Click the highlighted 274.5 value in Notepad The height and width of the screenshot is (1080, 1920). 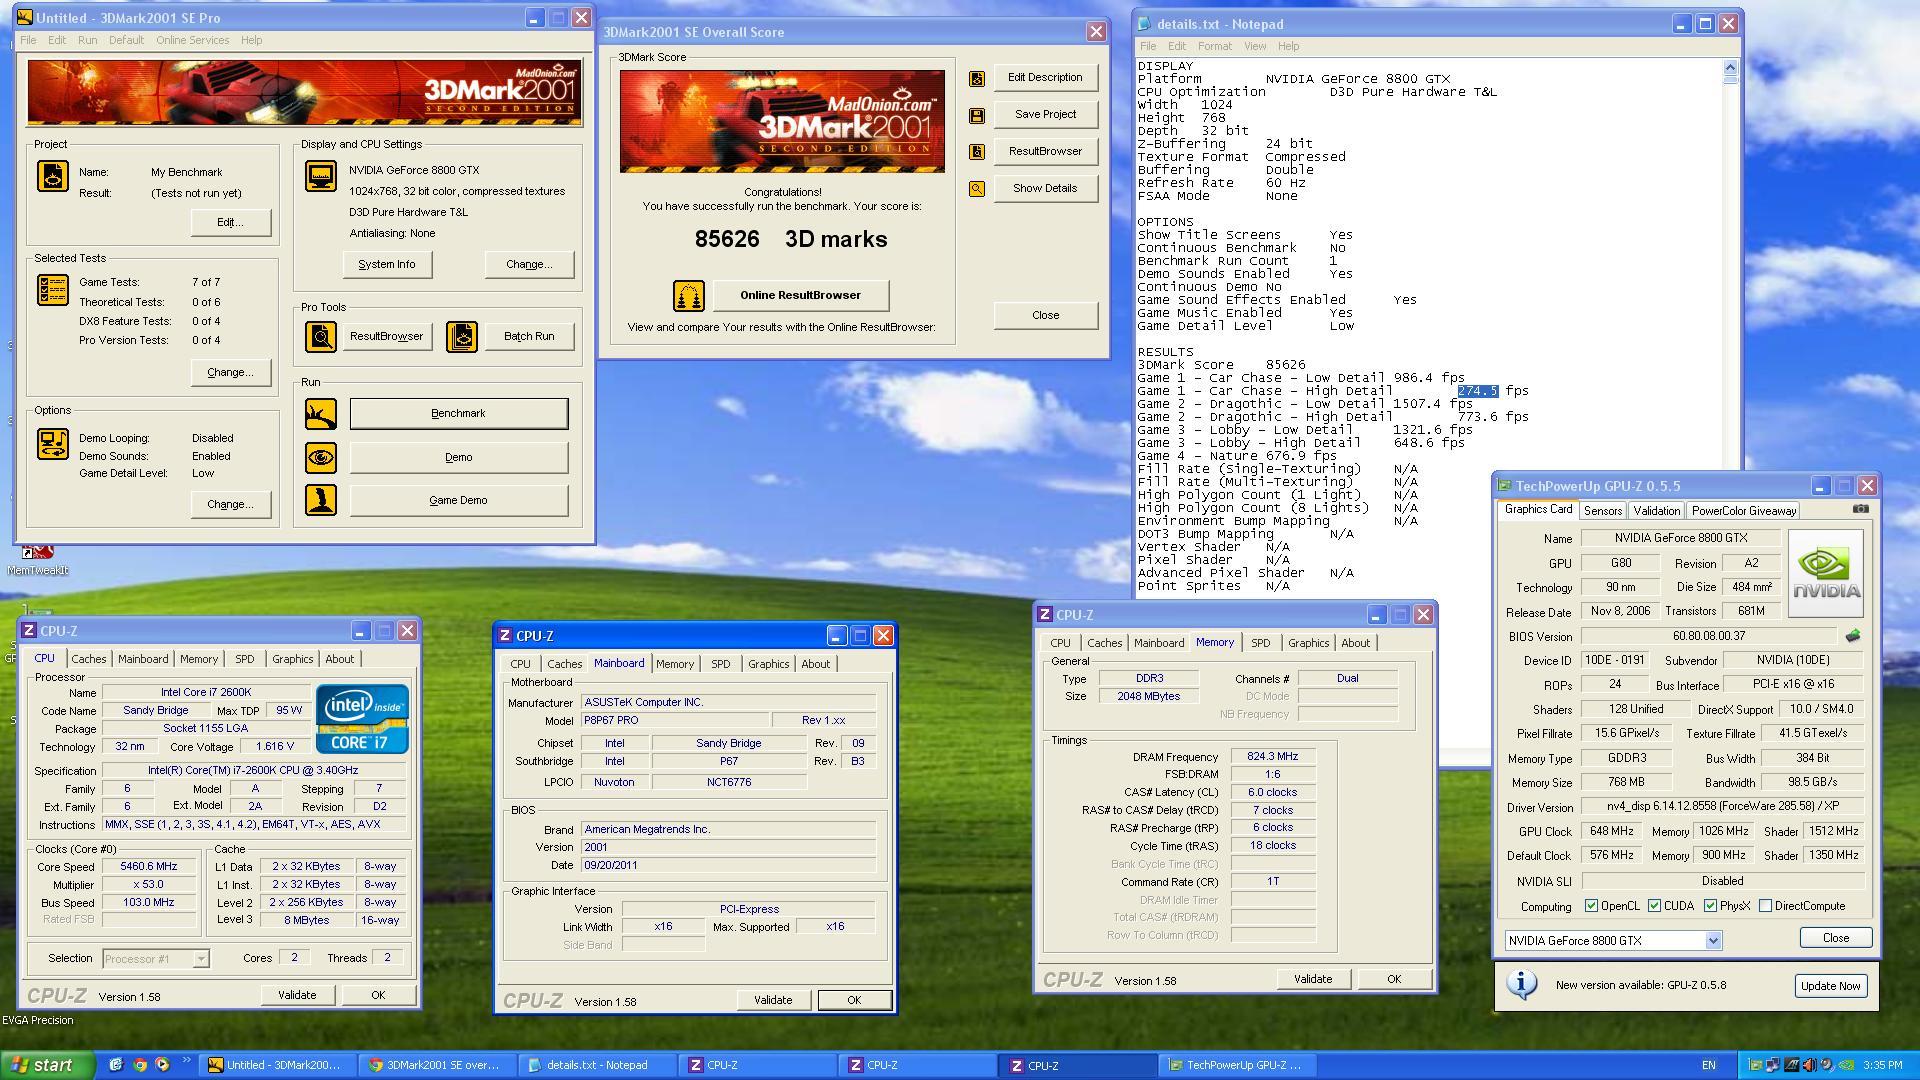1477,391
